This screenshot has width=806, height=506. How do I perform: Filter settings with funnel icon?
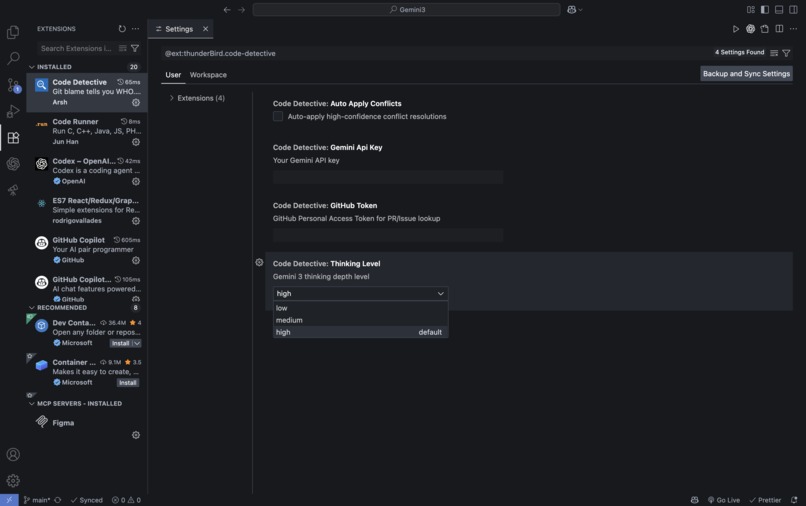click(x=786, y=53)
